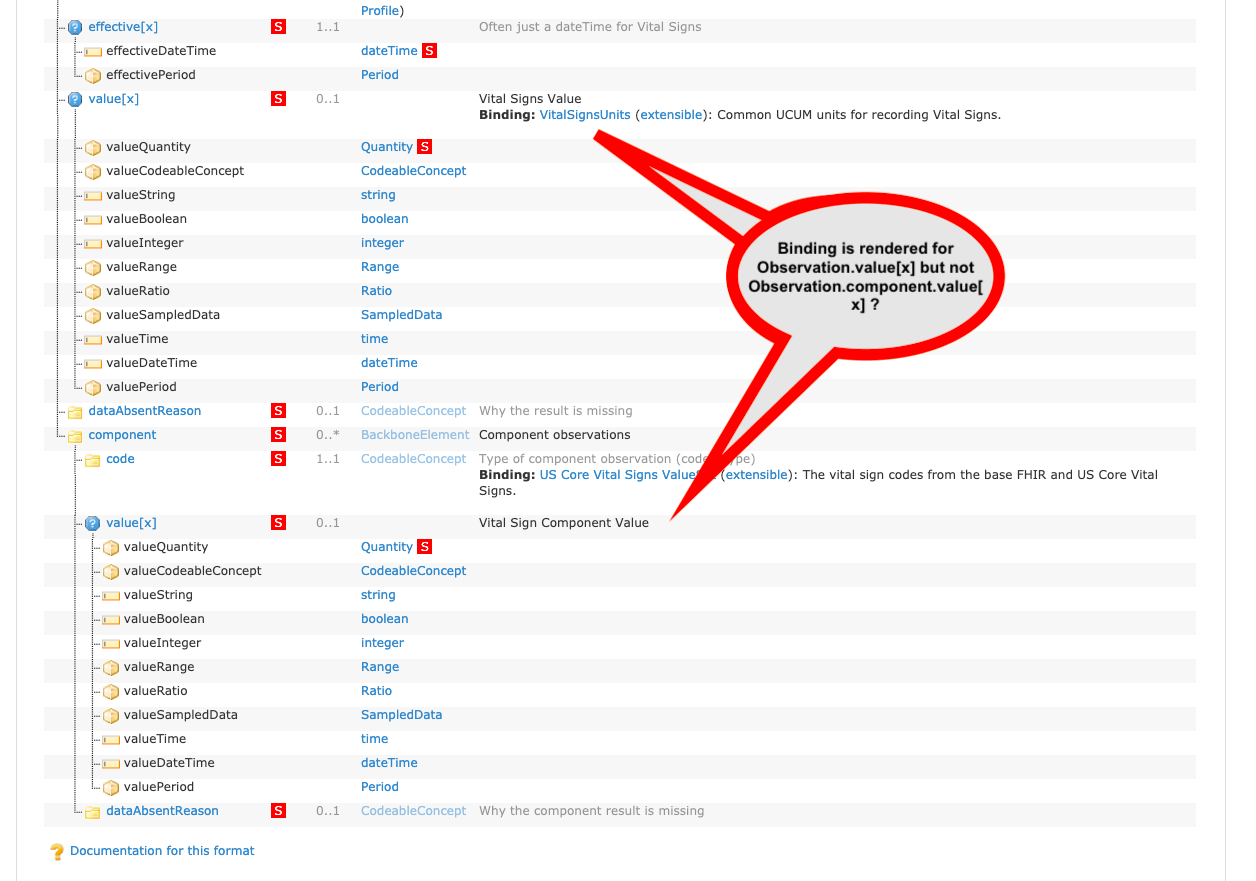The width and height of the screenshot is (1256, 881).
Task: Click the component value[x] choice icon
Action: pos(93,523)
